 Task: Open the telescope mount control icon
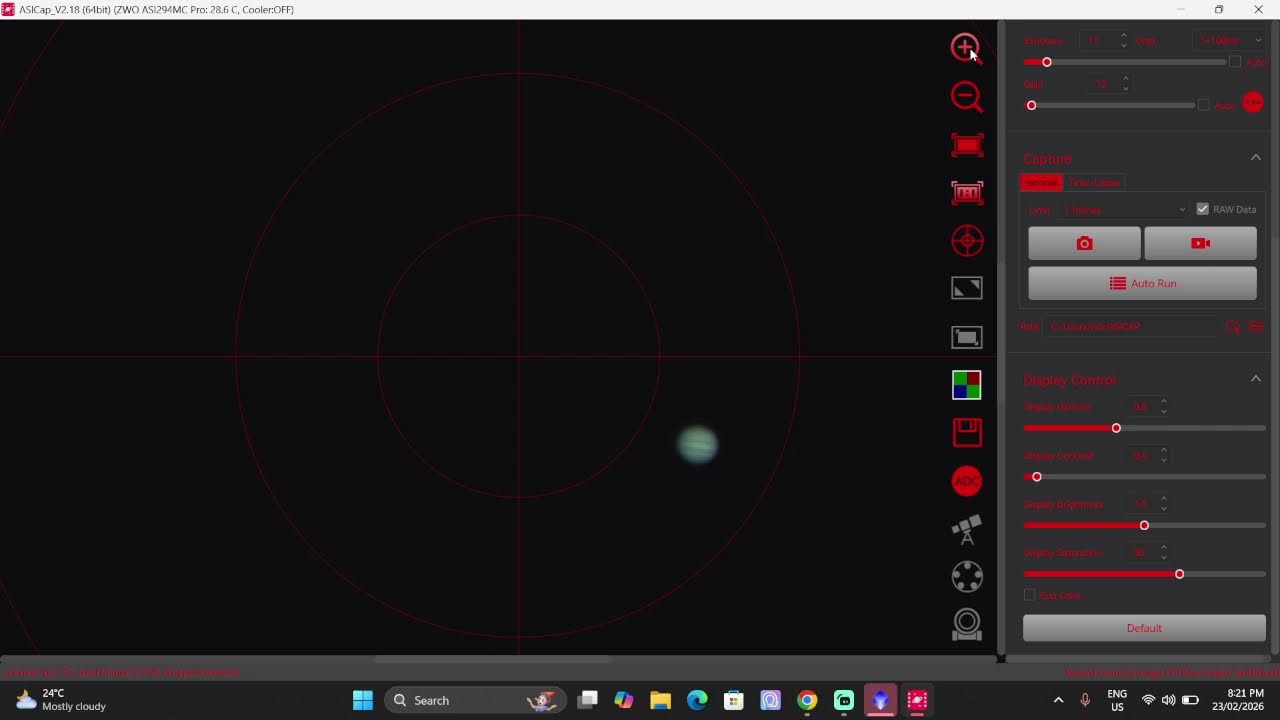[967, 529]
